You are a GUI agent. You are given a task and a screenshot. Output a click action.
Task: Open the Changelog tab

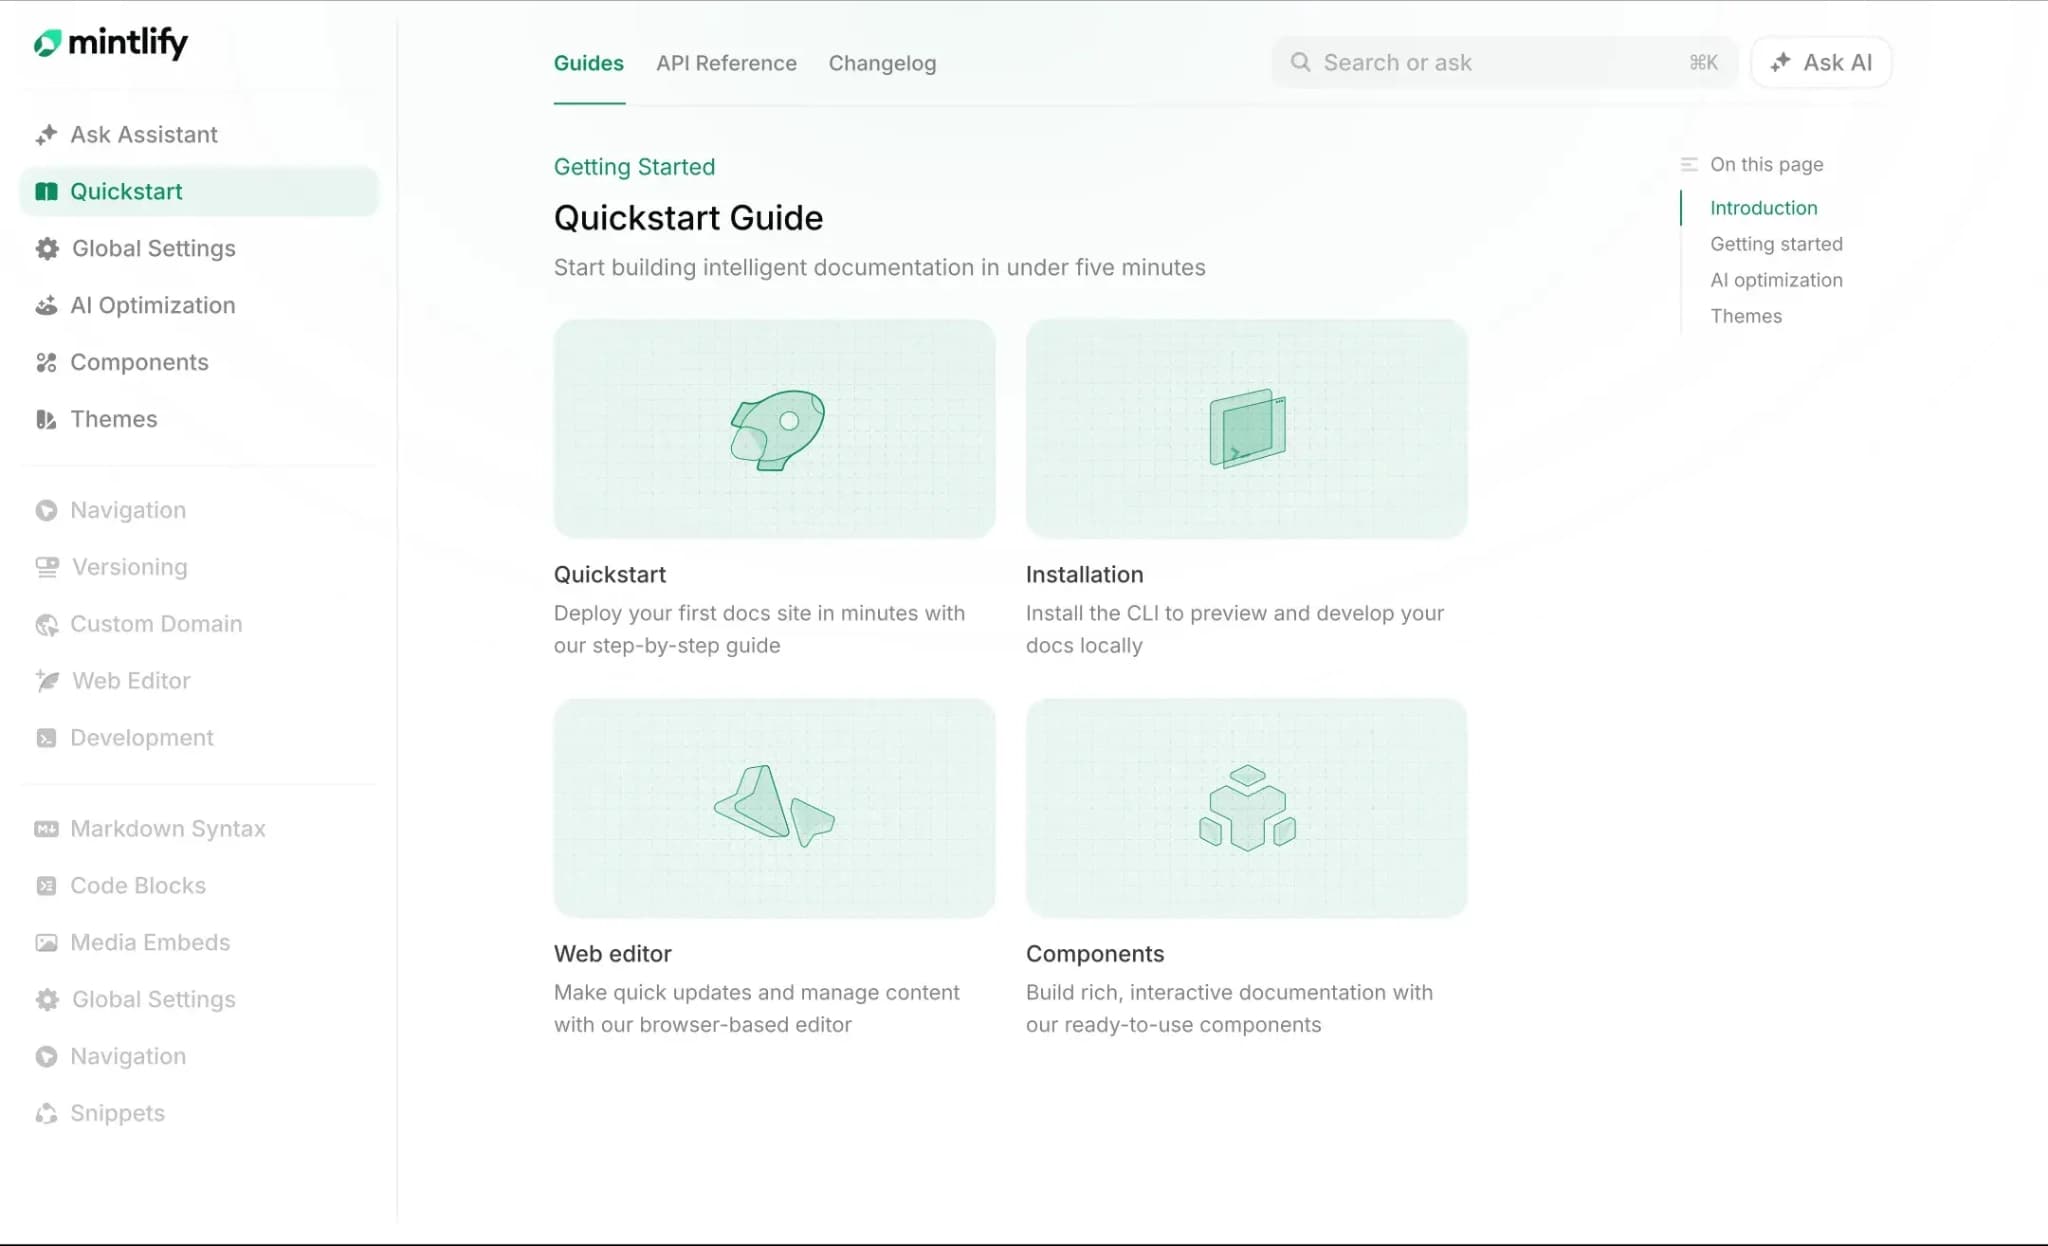(x=882, y=63)
